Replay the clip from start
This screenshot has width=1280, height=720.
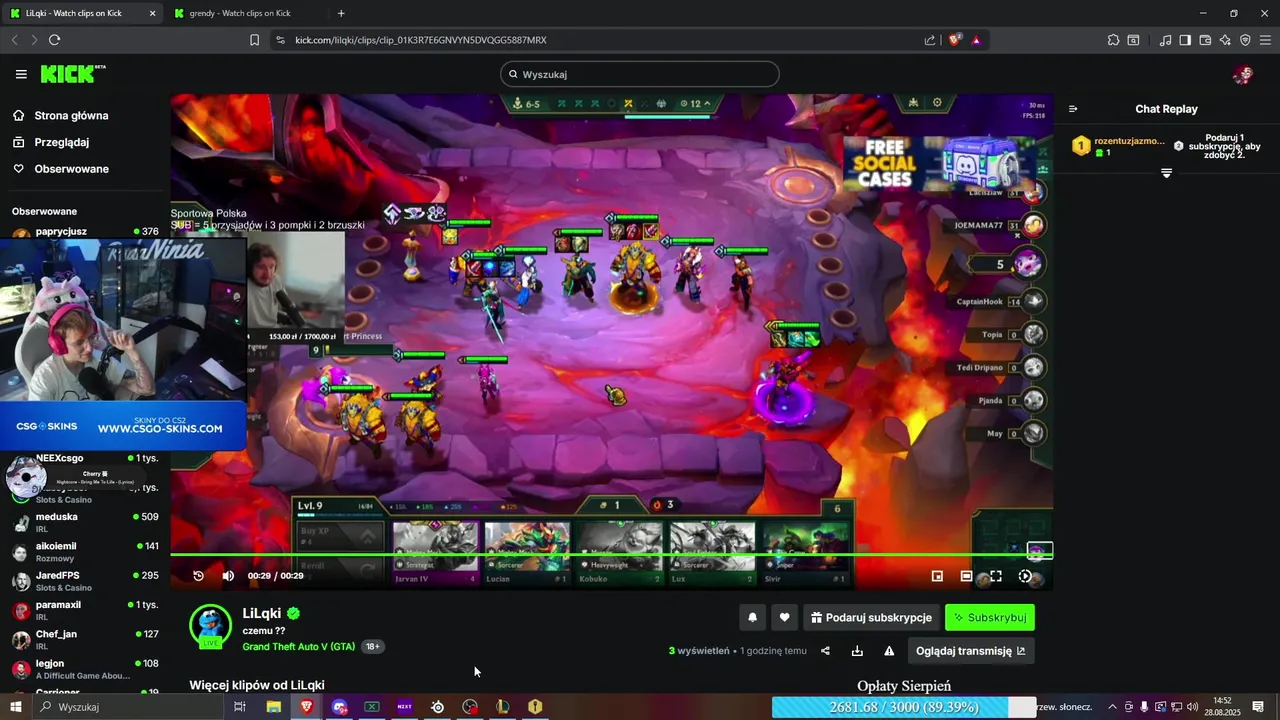(198, 576)
